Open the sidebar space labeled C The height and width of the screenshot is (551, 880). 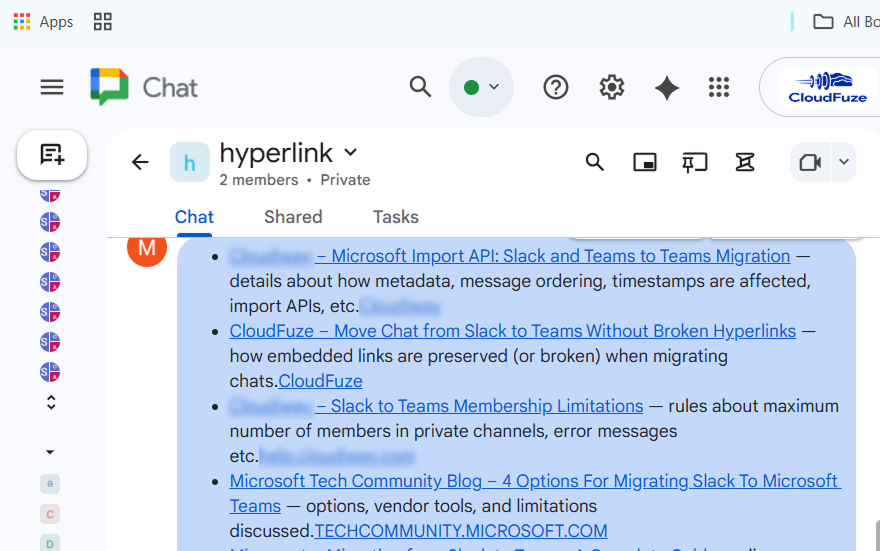pyautogui.click(x=50, y=514)
